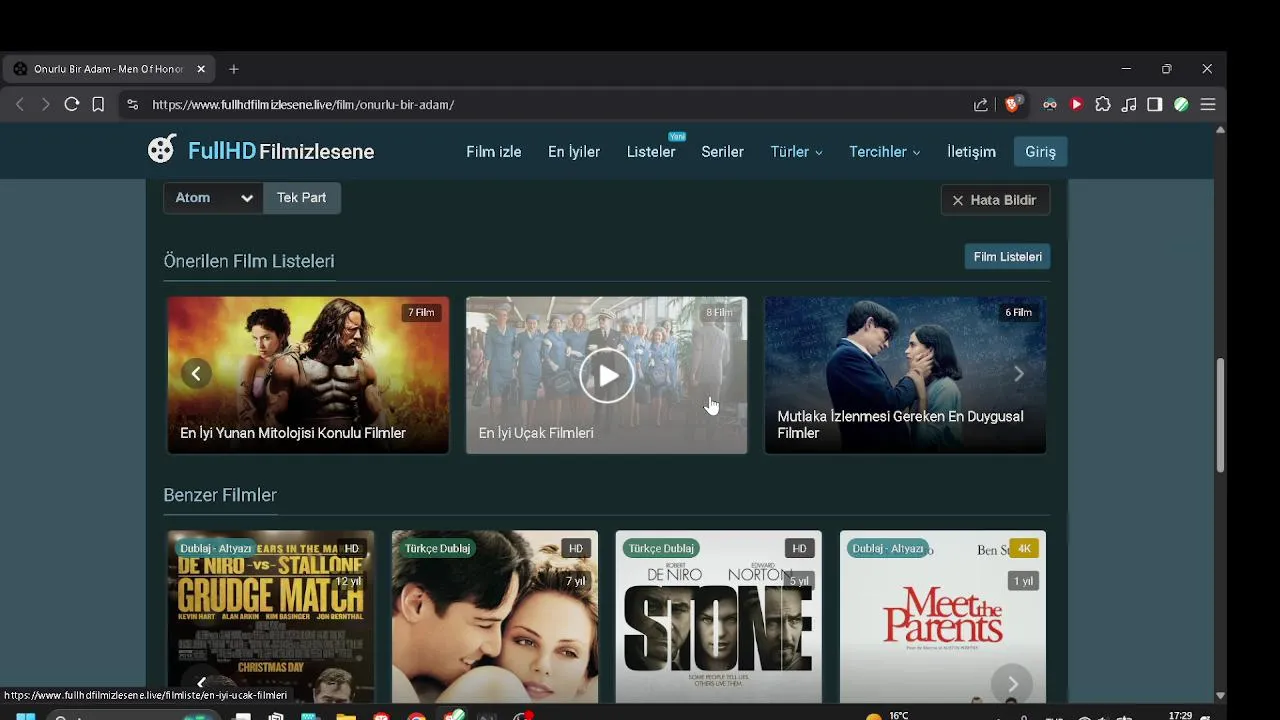Click the Türkçe Dublaj badge on Stone
The image size is (1280, 720).
(x=661, y=548)
